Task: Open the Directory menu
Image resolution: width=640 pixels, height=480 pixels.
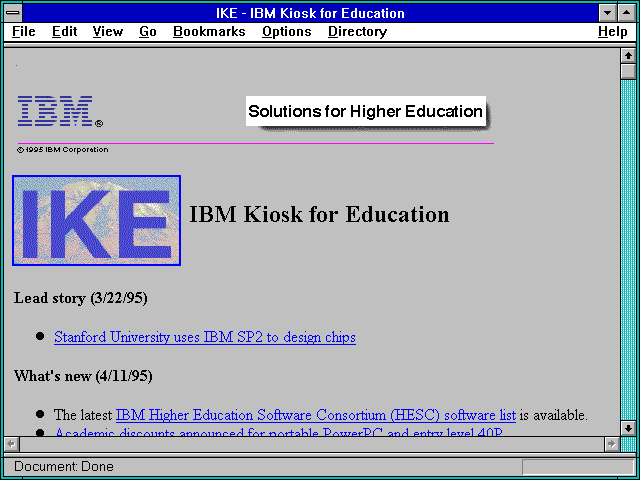Action: click(358, 32)
